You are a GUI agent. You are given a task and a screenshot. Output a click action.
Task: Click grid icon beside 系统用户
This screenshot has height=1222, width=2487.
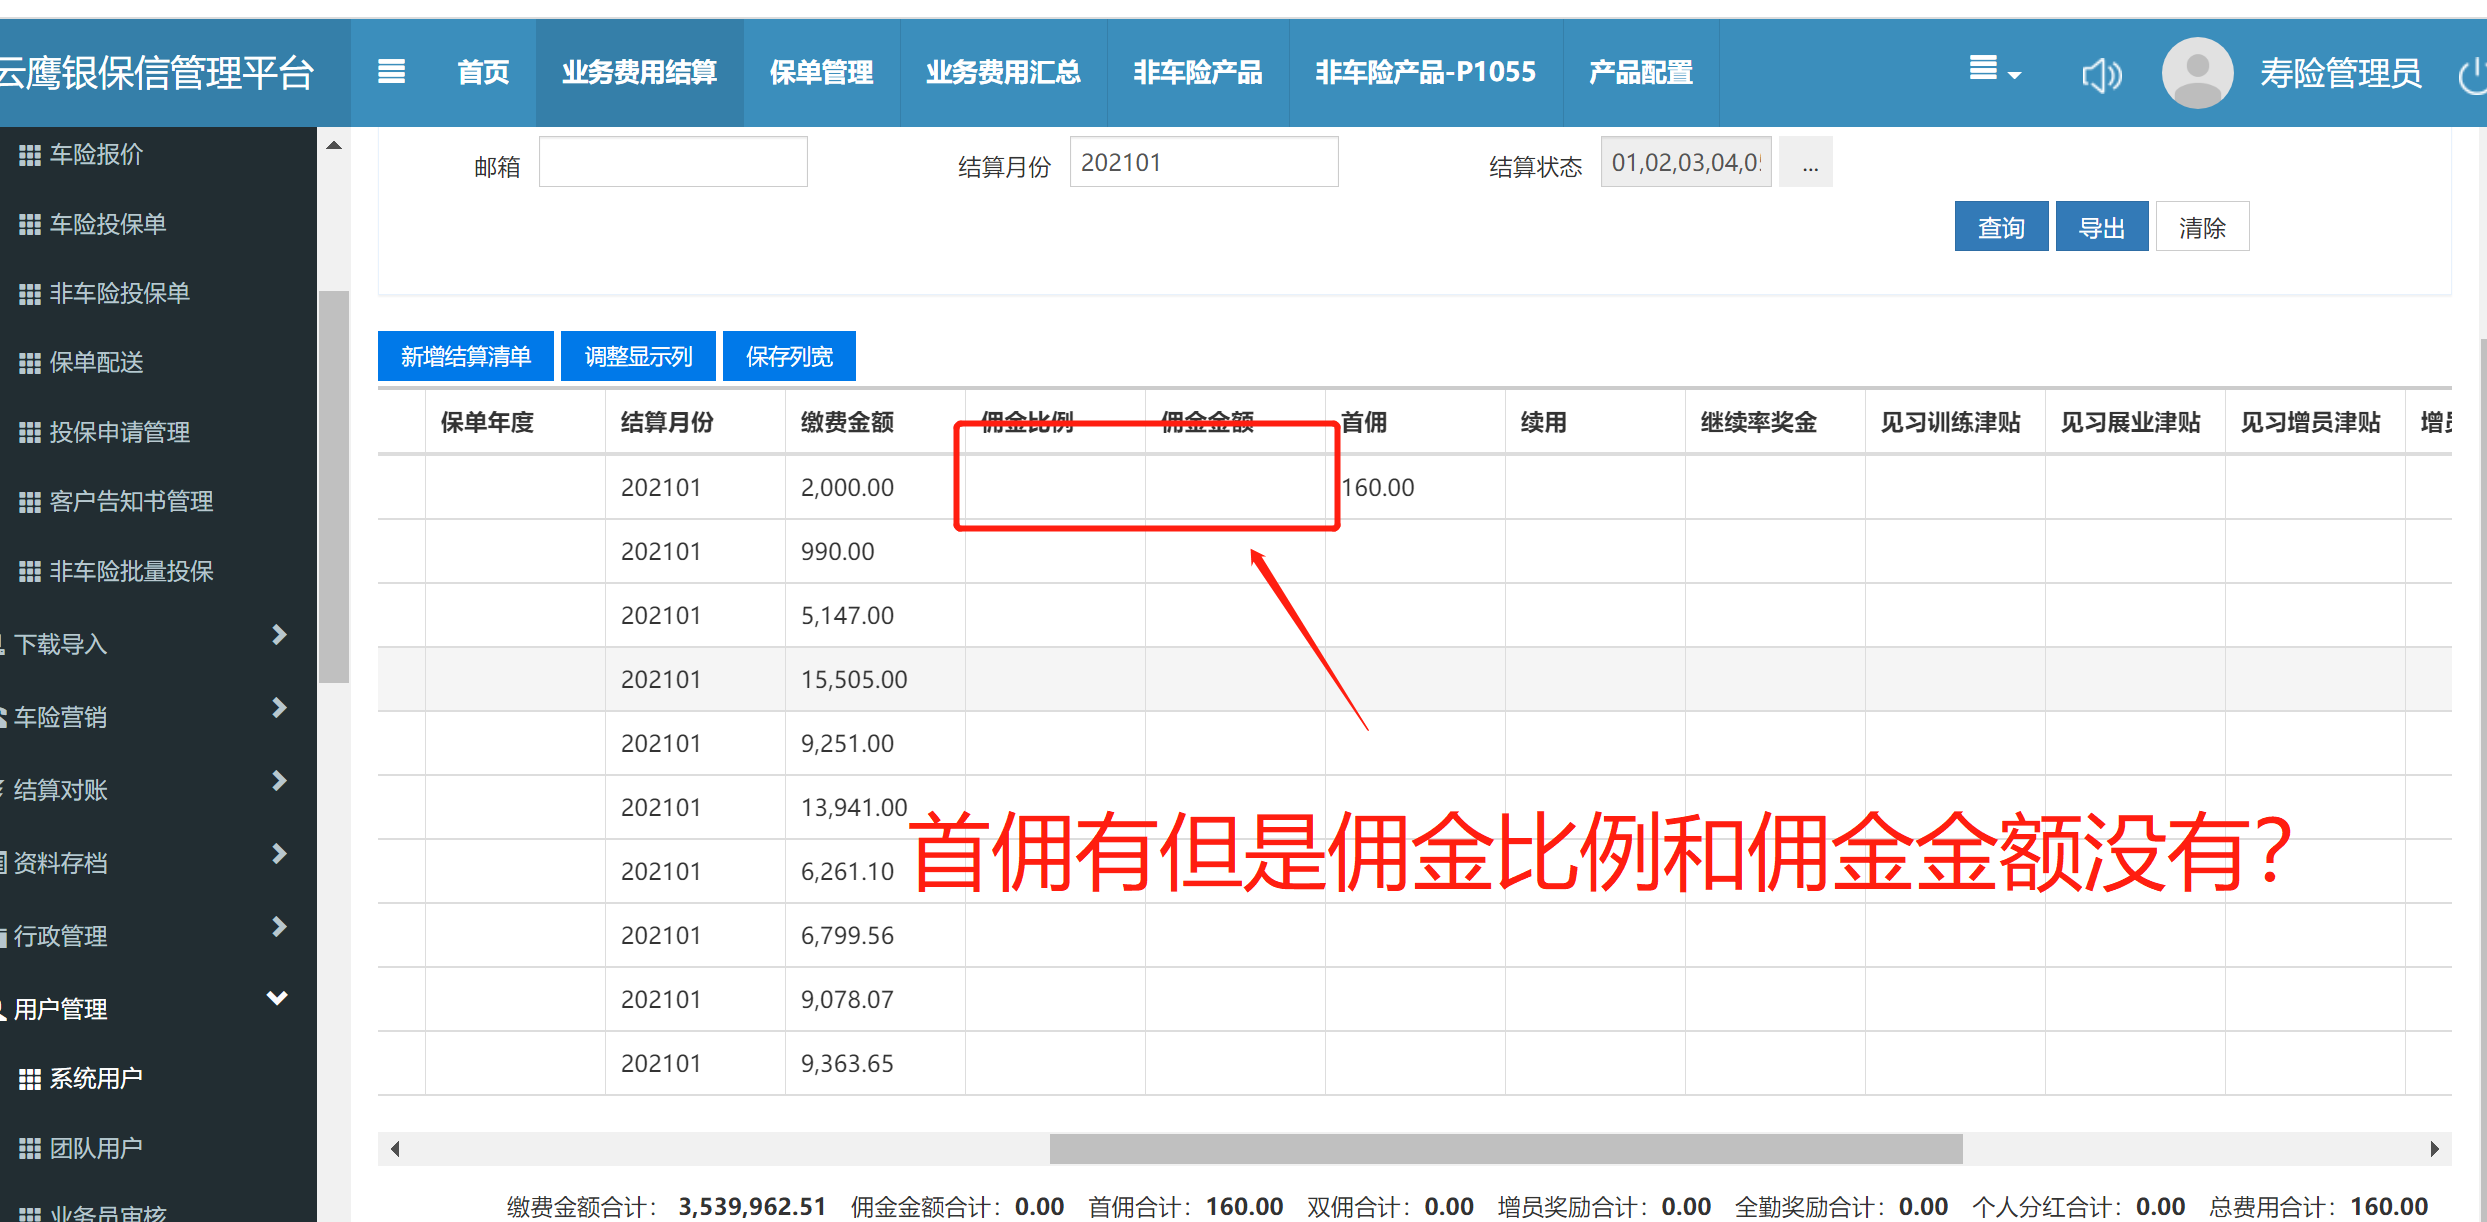click(30, 1079)
